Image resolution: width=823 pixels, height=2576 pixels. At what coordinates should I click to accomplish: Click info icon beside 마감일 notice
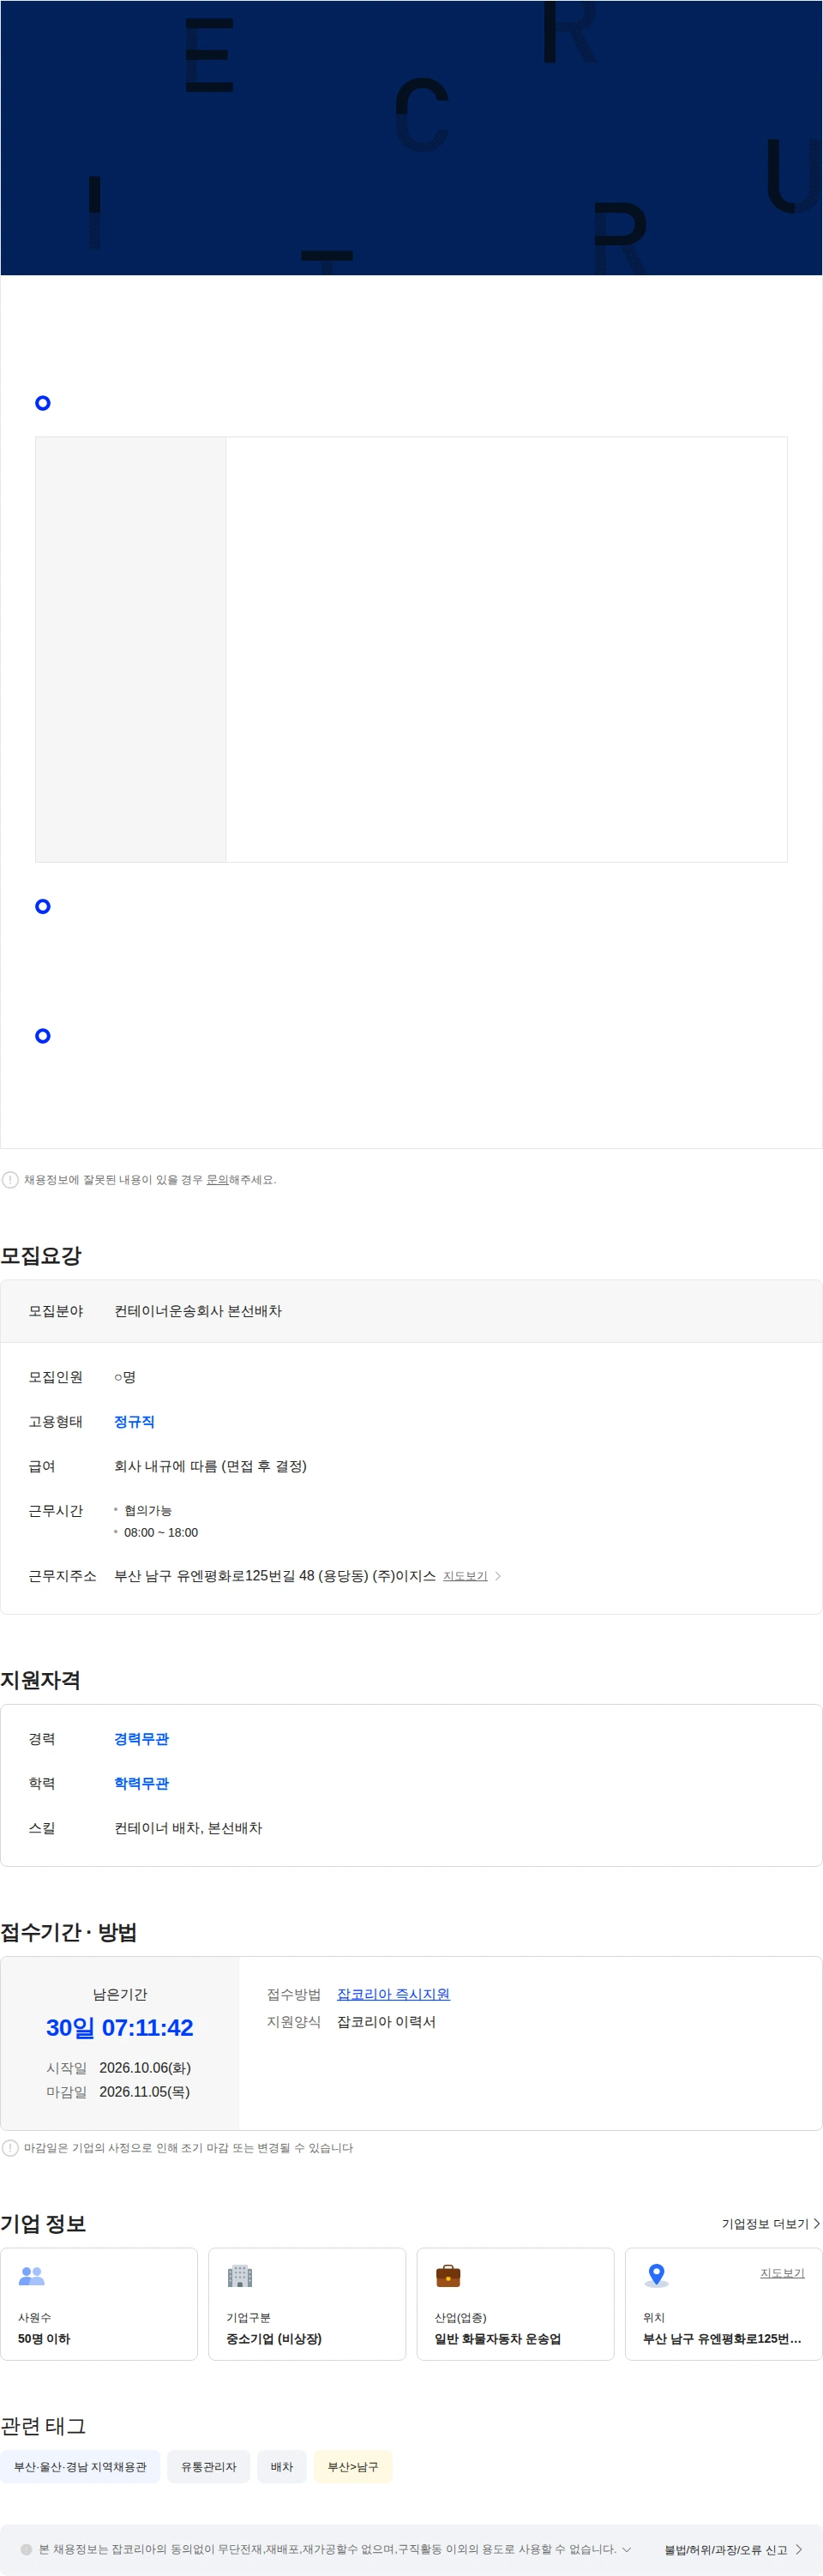10,2148
